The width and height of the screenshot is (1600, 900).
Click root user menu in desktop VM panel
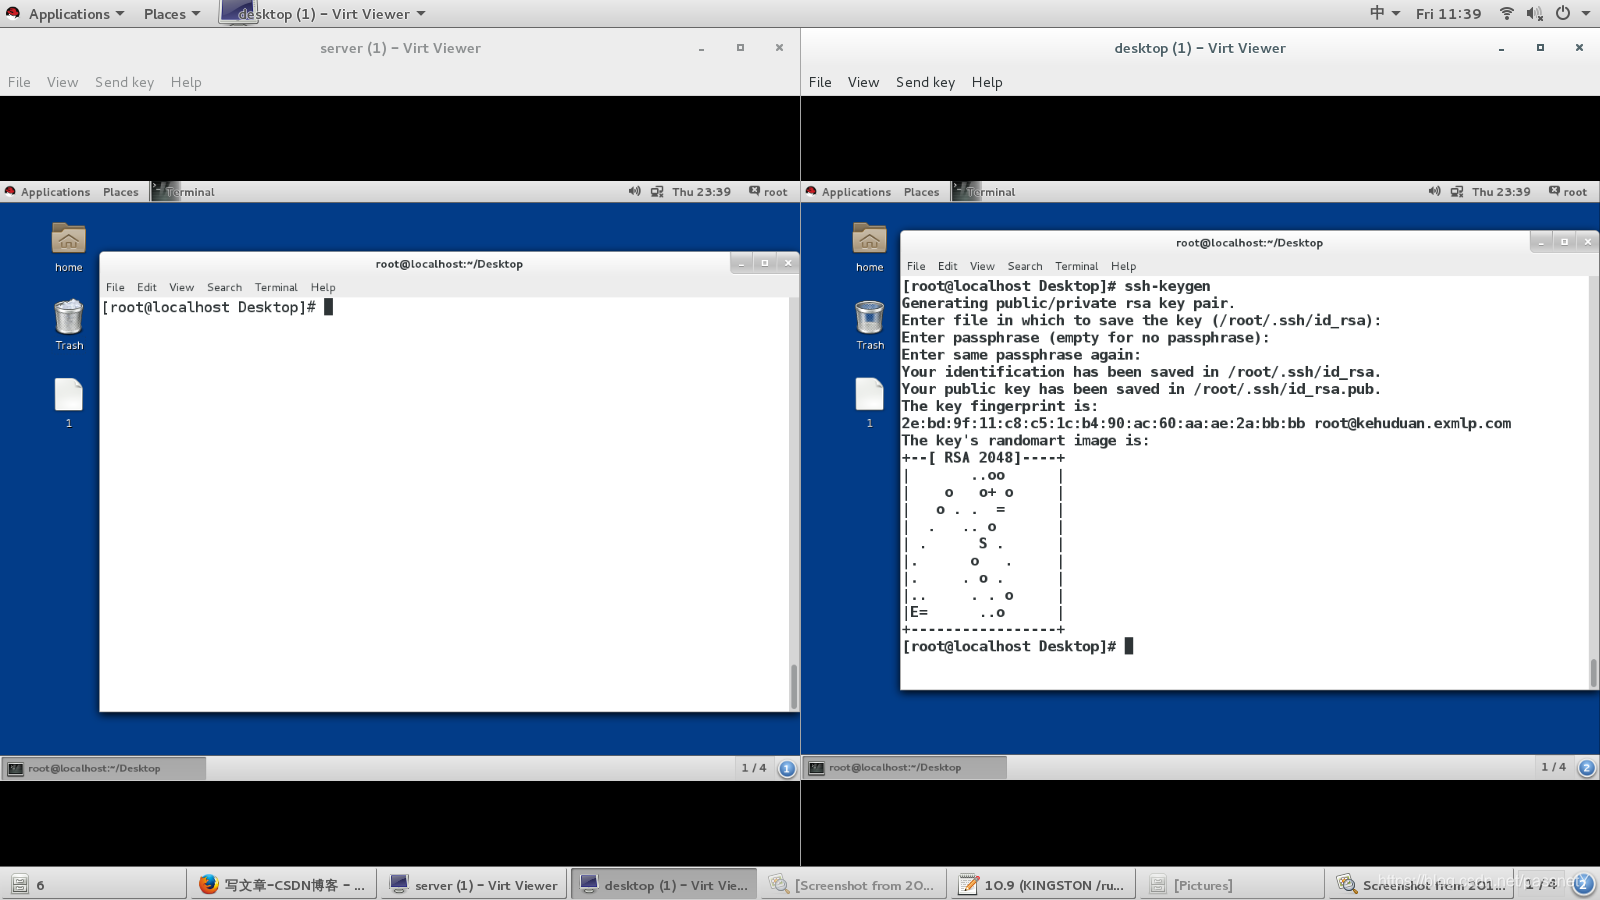click(x=1568, y=191)
